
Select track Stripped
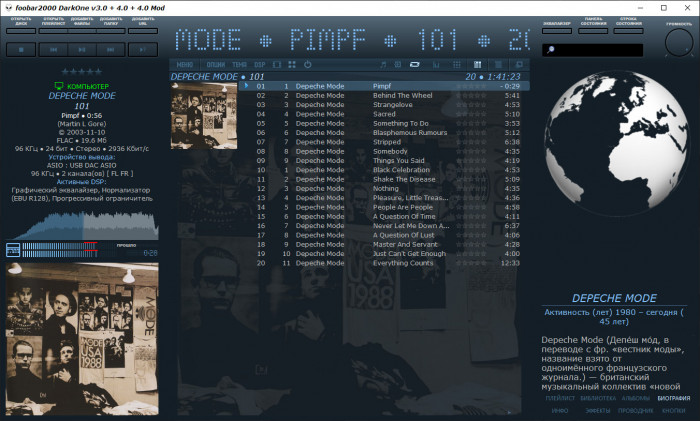[384, 142]
